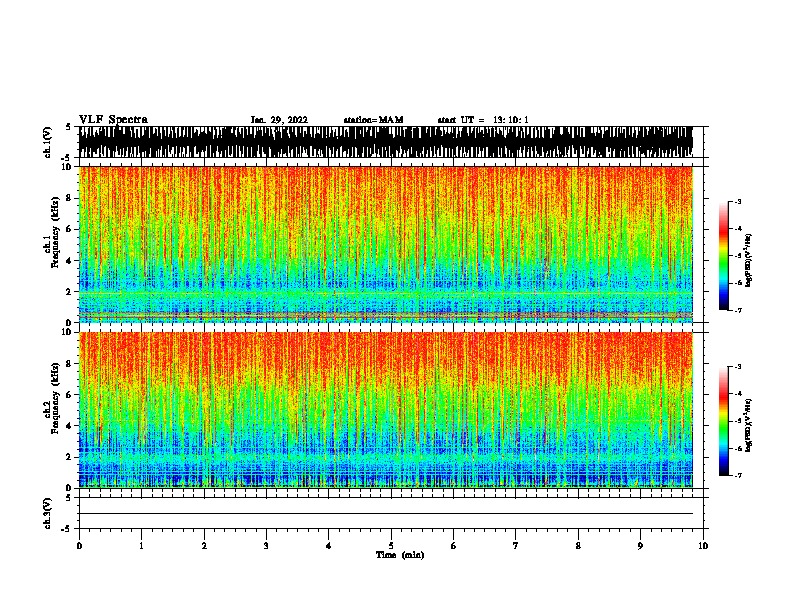Click time axis tick label 0
The height and width of the screenshot is (612, 792).
pyautogui.click(x=79, y=546)
